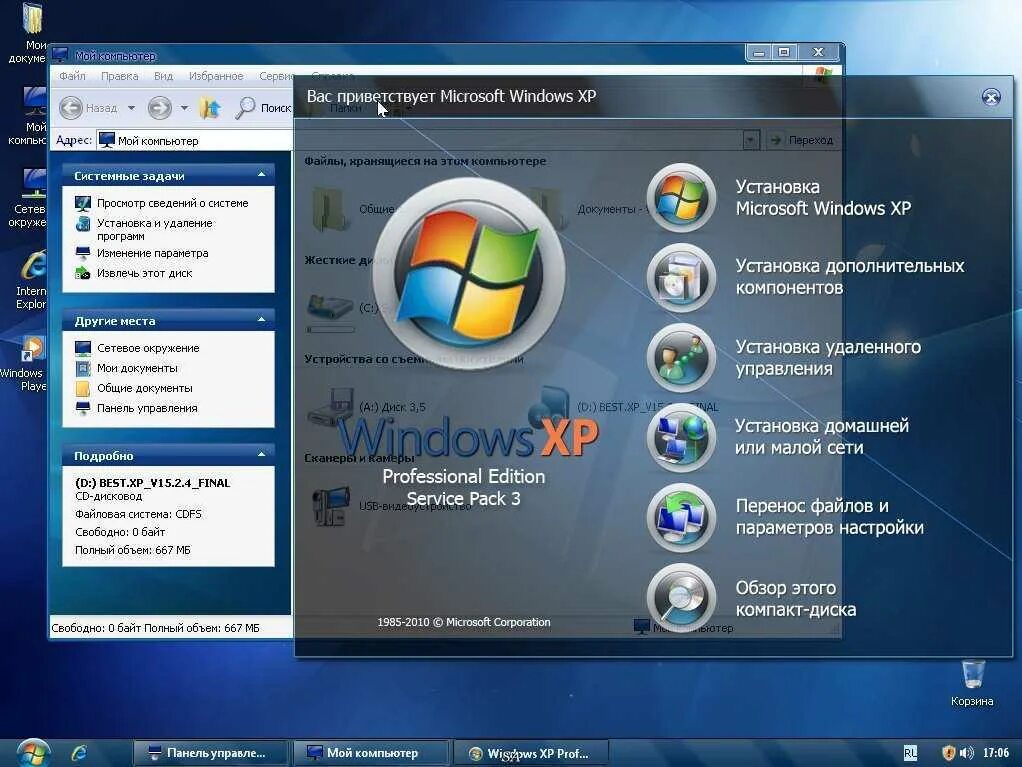Open Мои документы in Other Places
Viewport: 1022px width, 767px height.
137,368
